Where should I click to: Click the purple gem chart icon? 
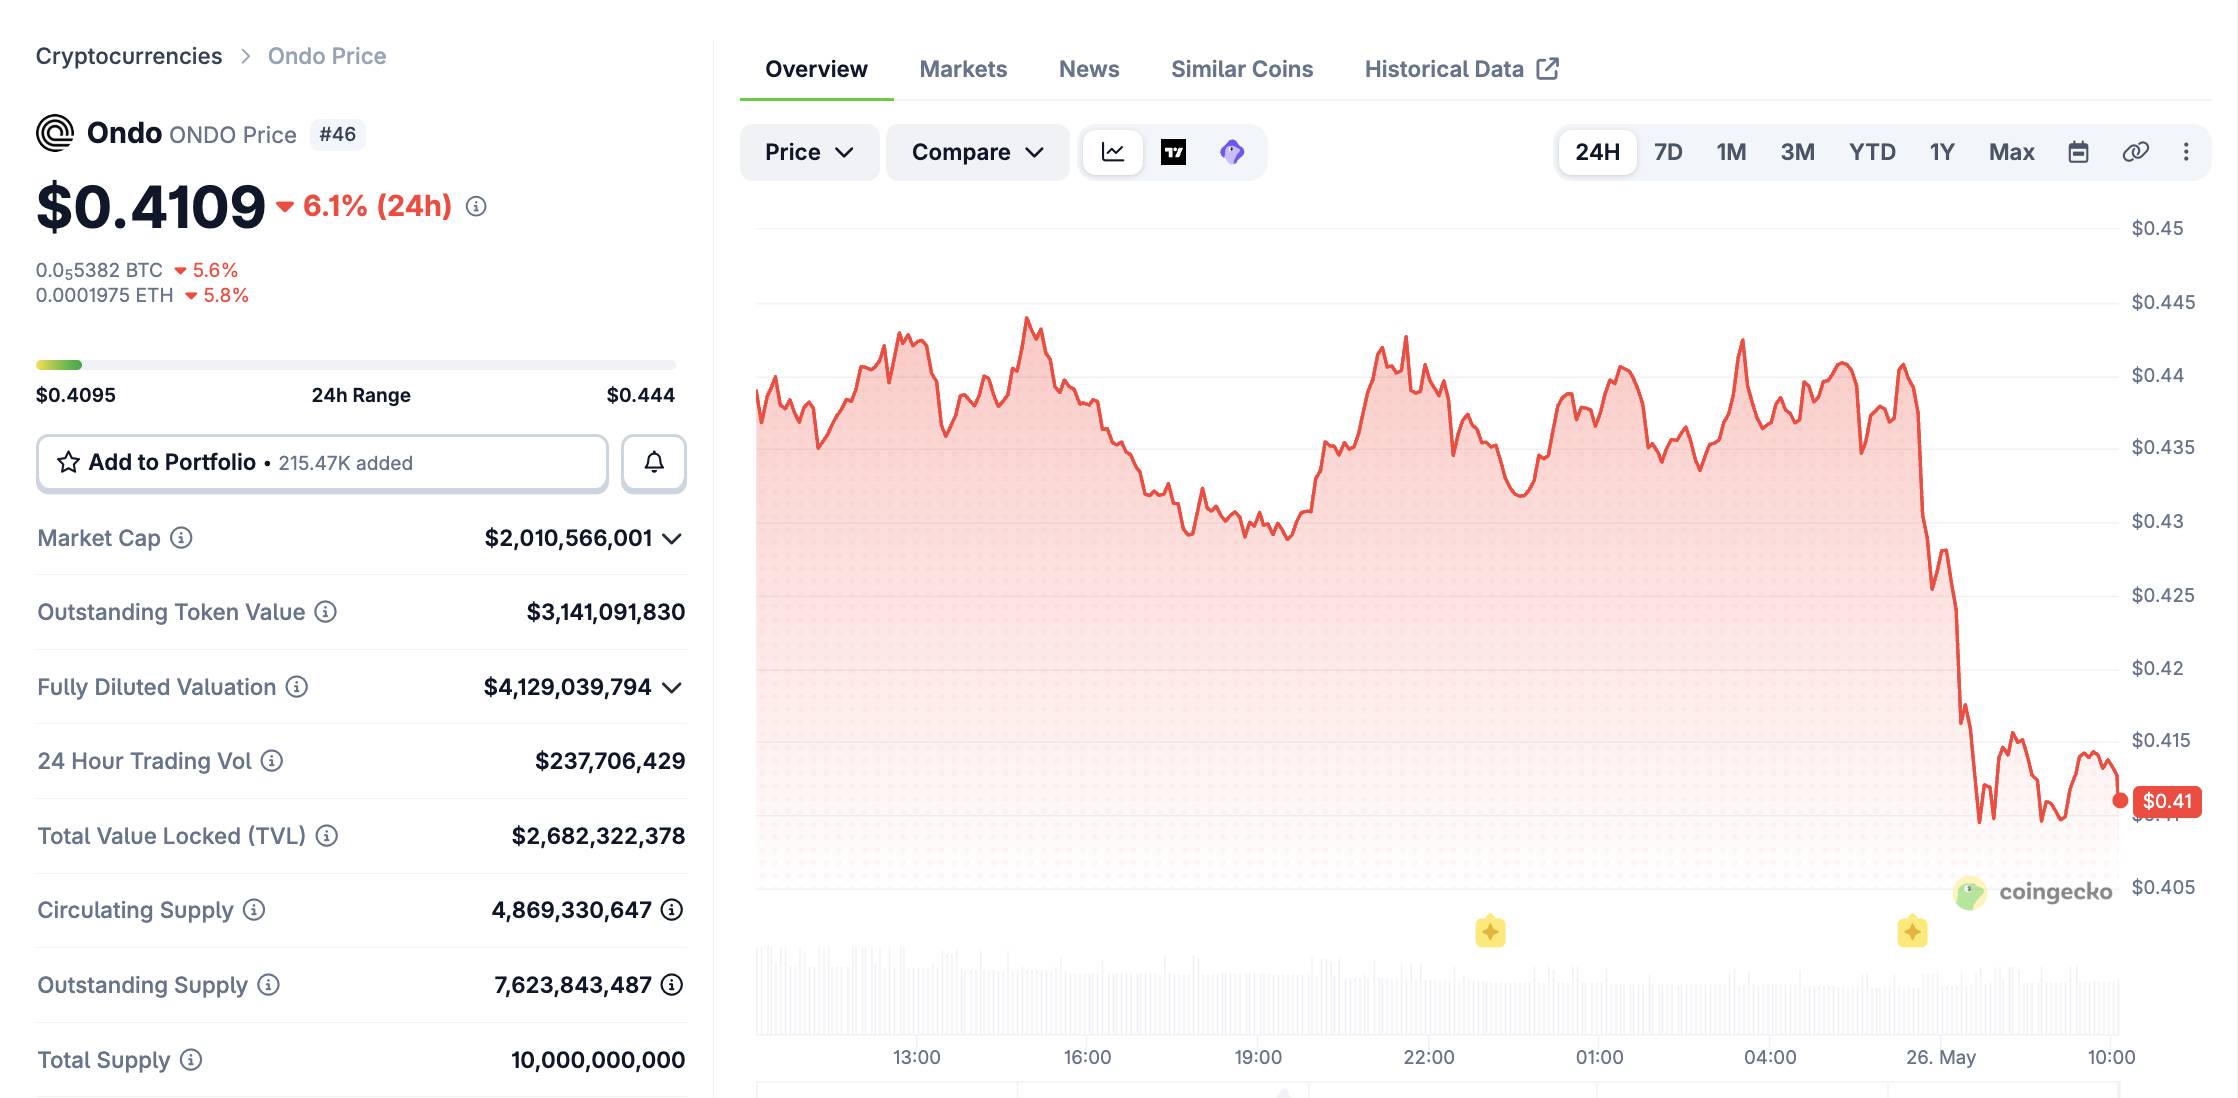1232,152
